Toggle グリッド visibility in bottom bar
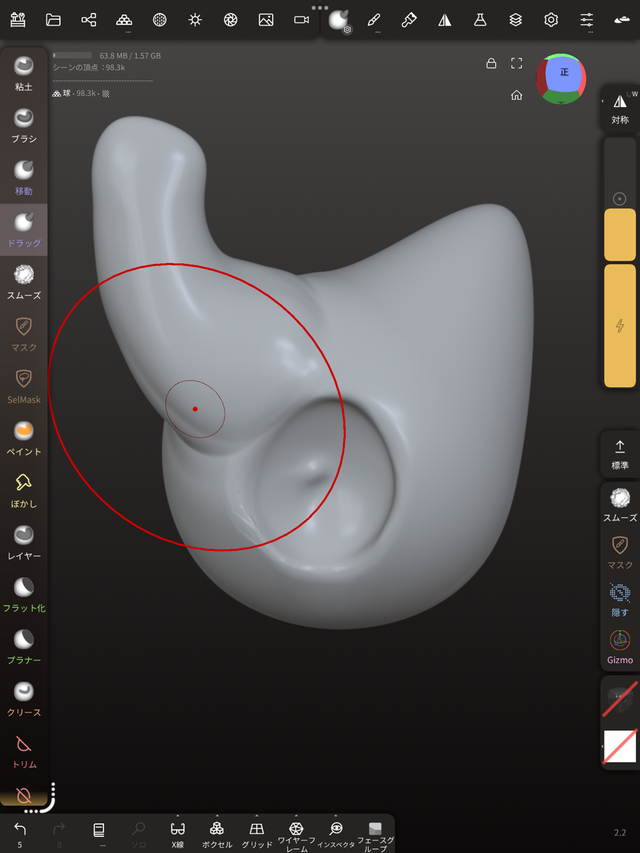Viewport: 640px width, 853px height. coord(256,833)
